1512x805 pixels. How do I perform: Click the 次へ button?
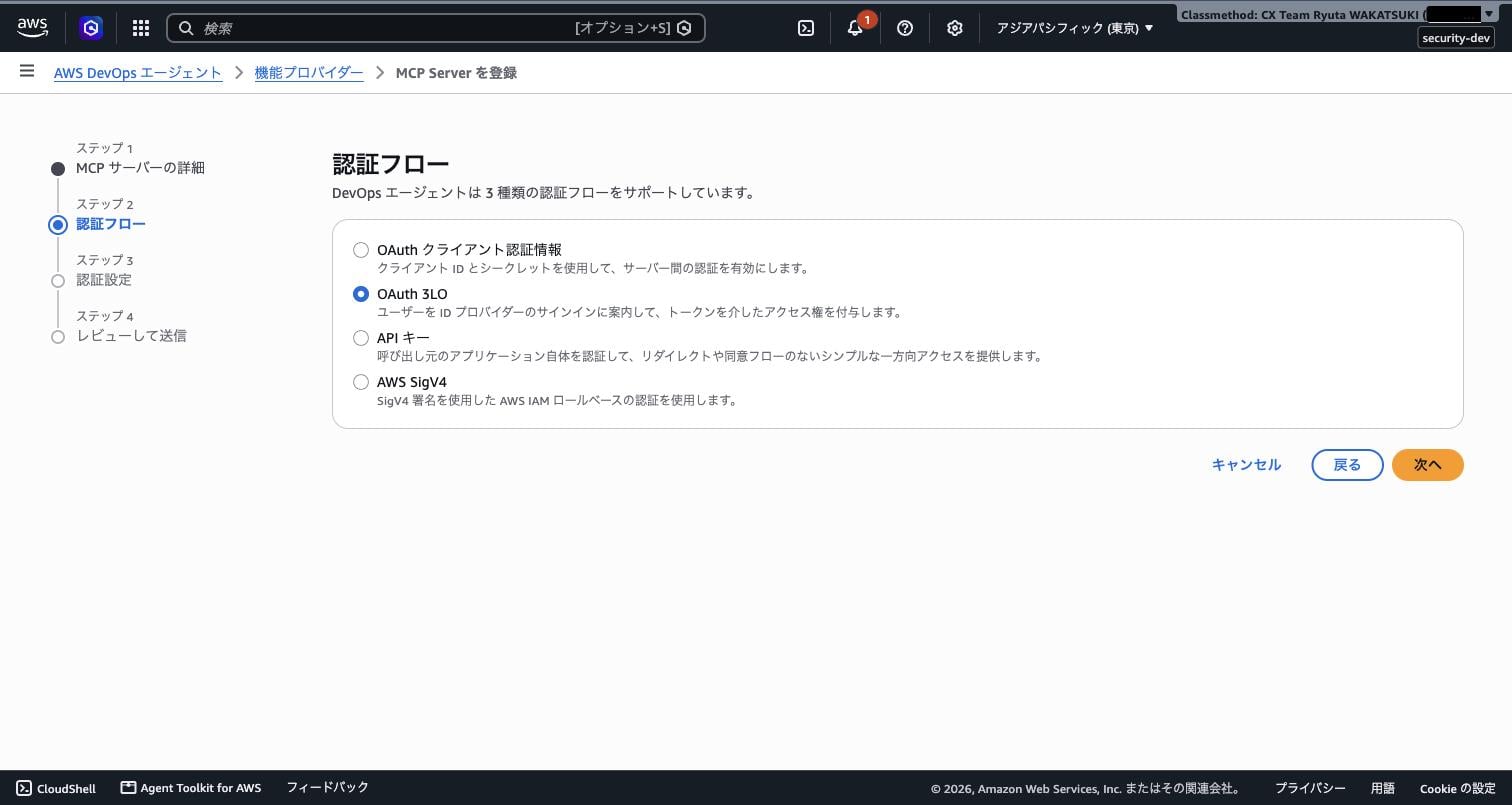click(1427, 465)
